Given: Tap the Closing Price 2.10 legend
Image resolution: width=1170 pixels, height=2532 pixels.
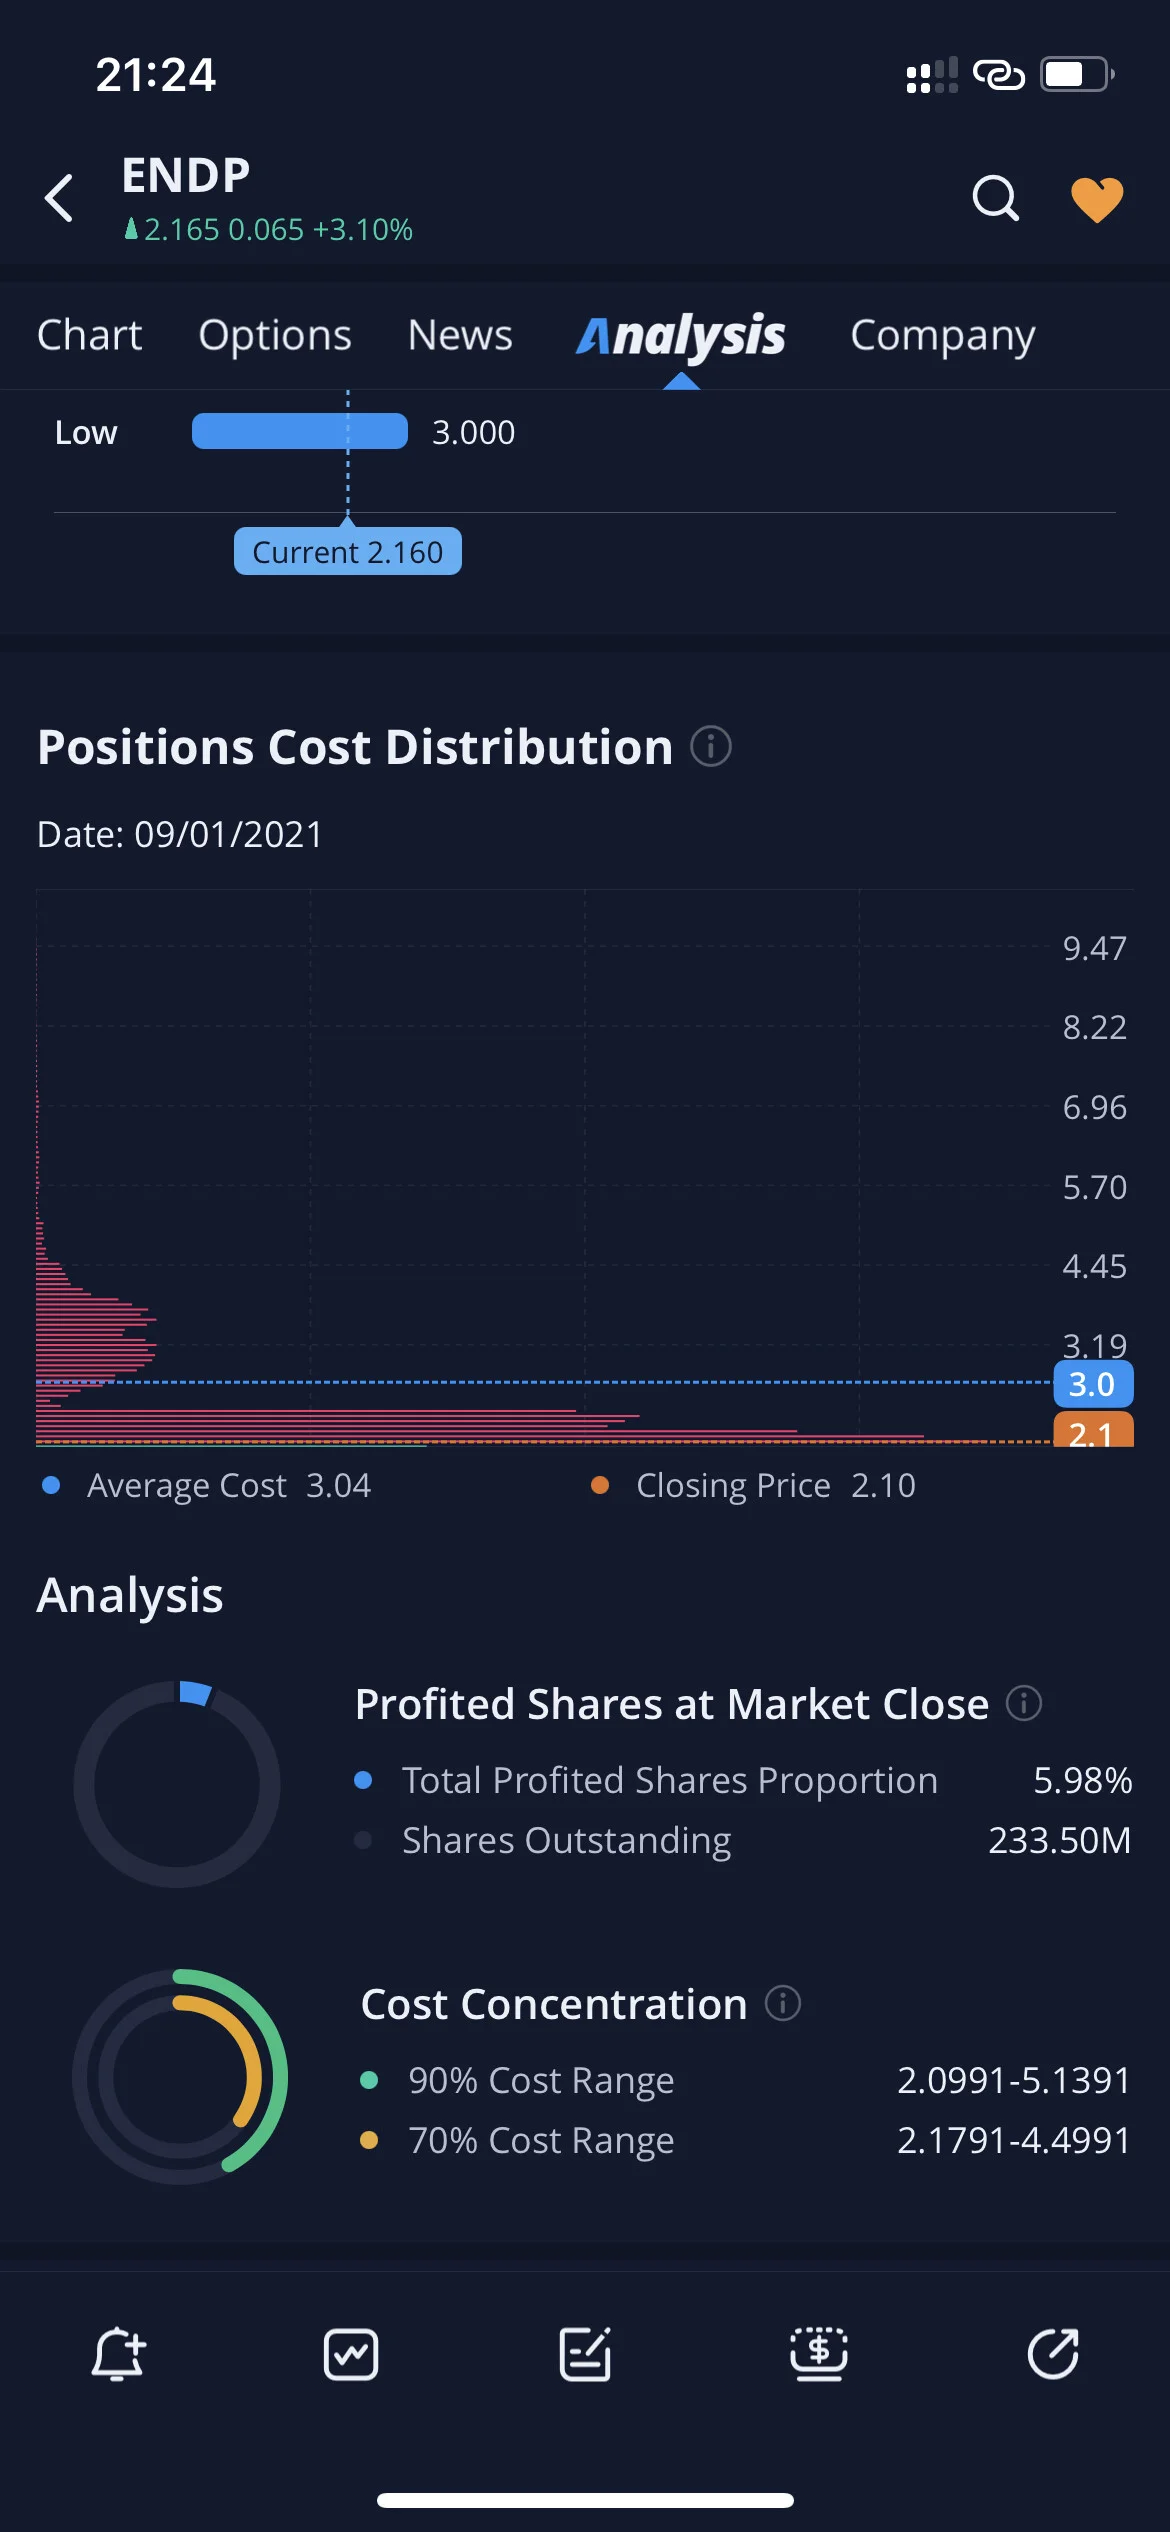Looking at the screenshot, I should [x=754, y=1485].
